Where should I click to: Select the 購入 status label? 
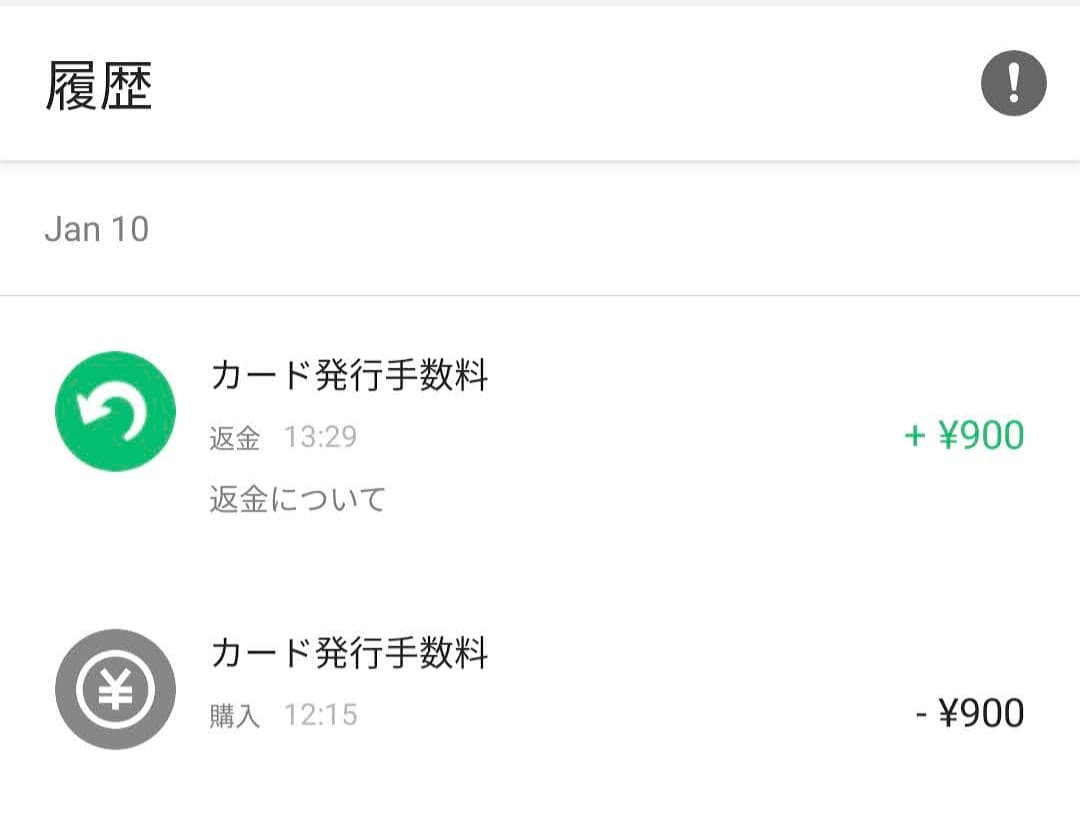235,716
